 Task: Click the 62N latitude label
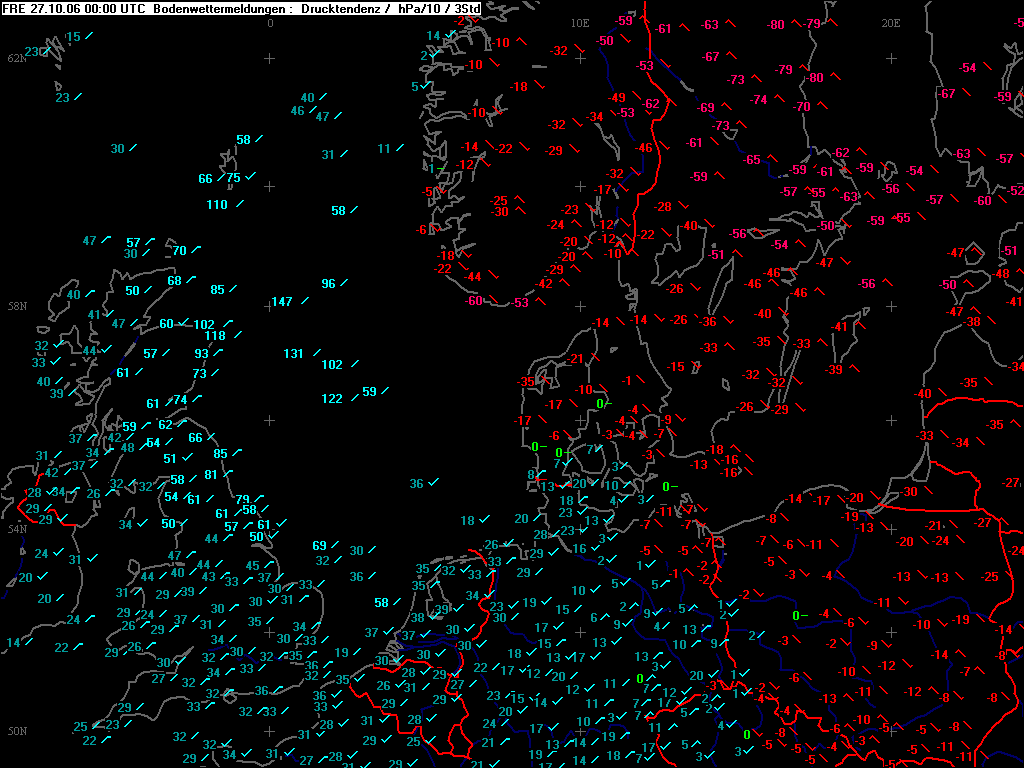click(17, 58)
